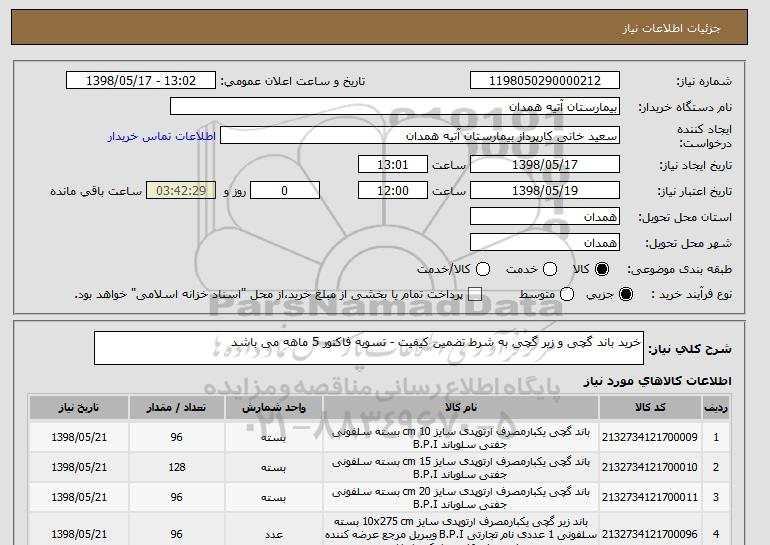Viewport: 770px width, 545px height.
Task: Click the کد کالا column header
Action: point(650,408)
